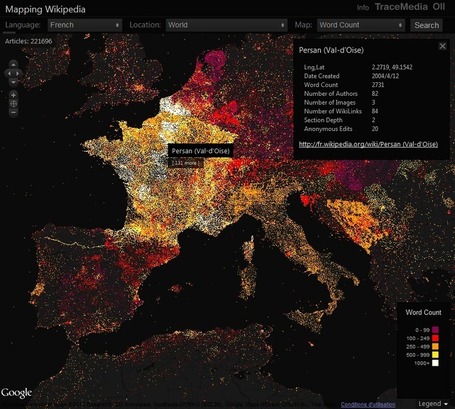Pan the map up with the arrow
This screenshot has width=455, height=409.
13,64
